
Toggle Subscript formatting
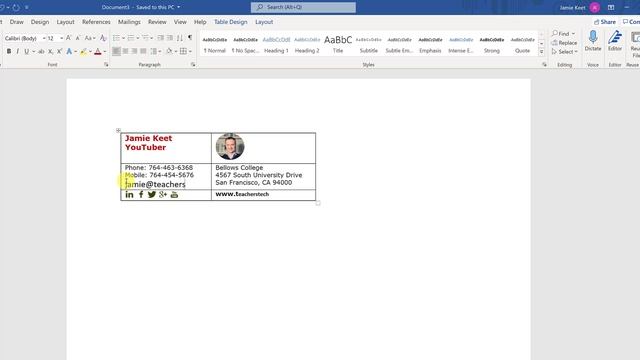[x=50, y=51]
